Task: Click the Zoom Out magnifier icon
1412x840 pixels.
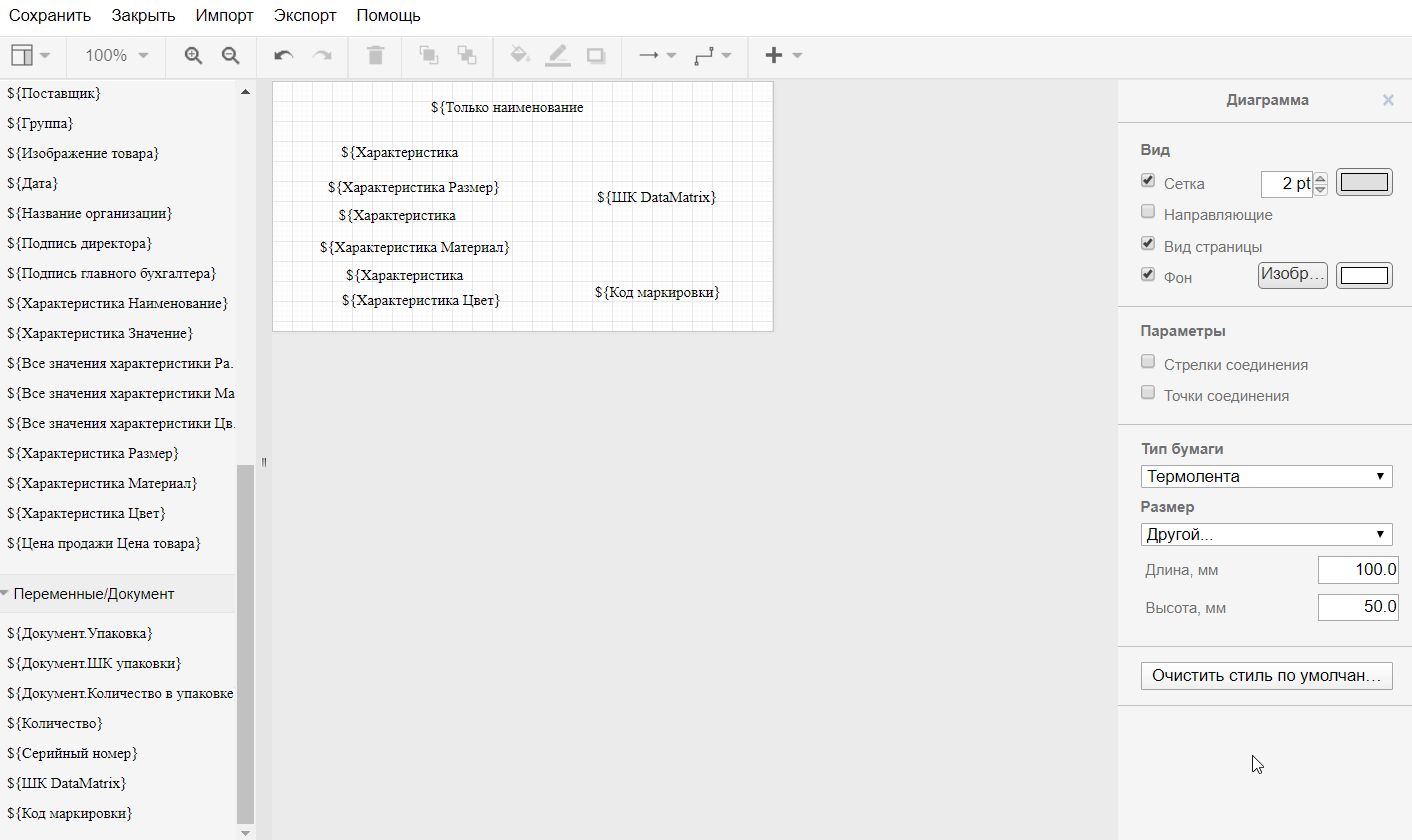Action: pyautogui.click(x=231, y=56)
